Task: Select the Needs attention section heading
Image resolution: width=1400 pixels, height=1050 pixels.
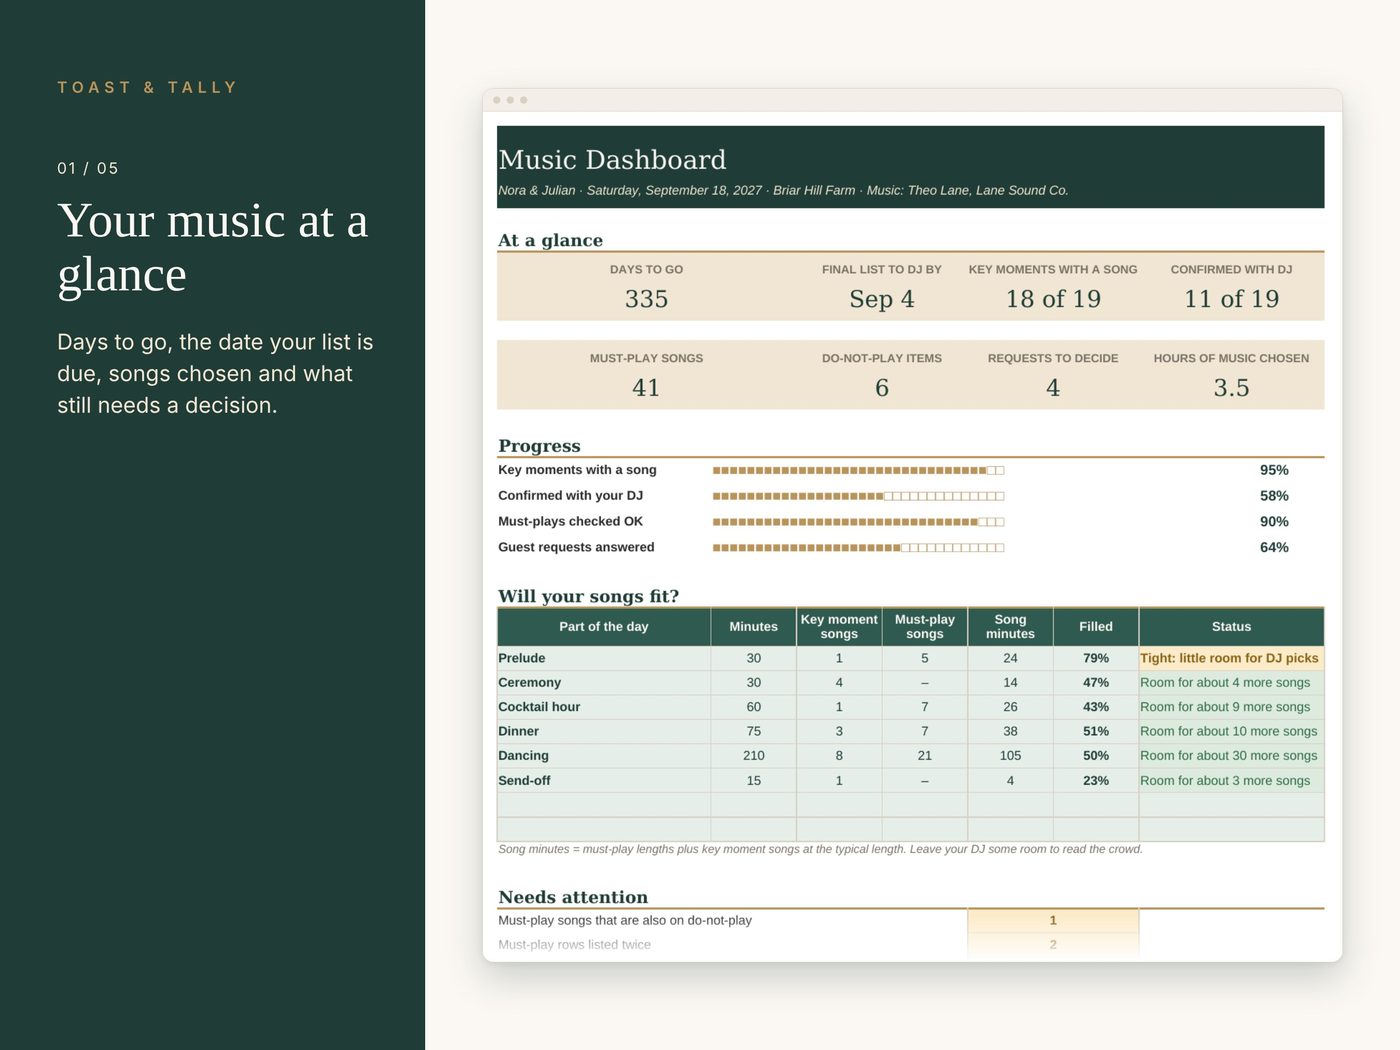Action: coord(573,897)
